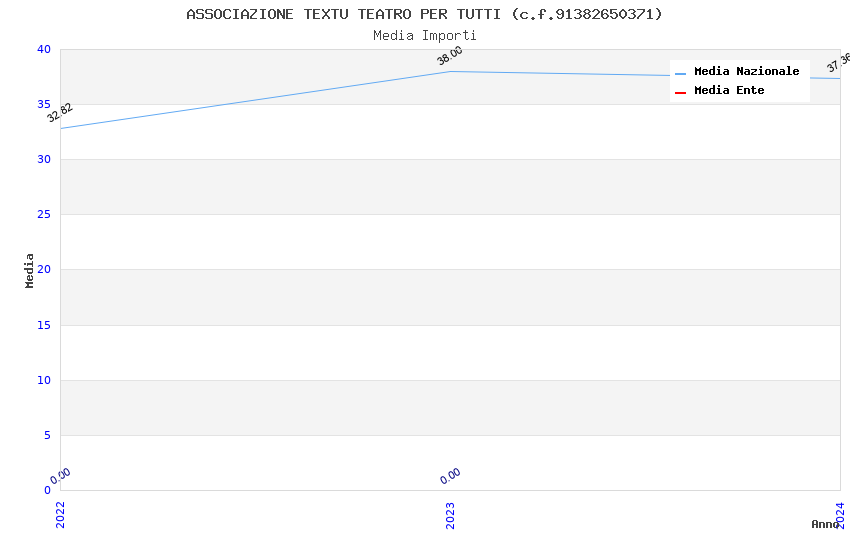Viewport: 850px width, 550px height.
Task: Click the 2023 x-axis year label
Action: (x=450, y=515)
